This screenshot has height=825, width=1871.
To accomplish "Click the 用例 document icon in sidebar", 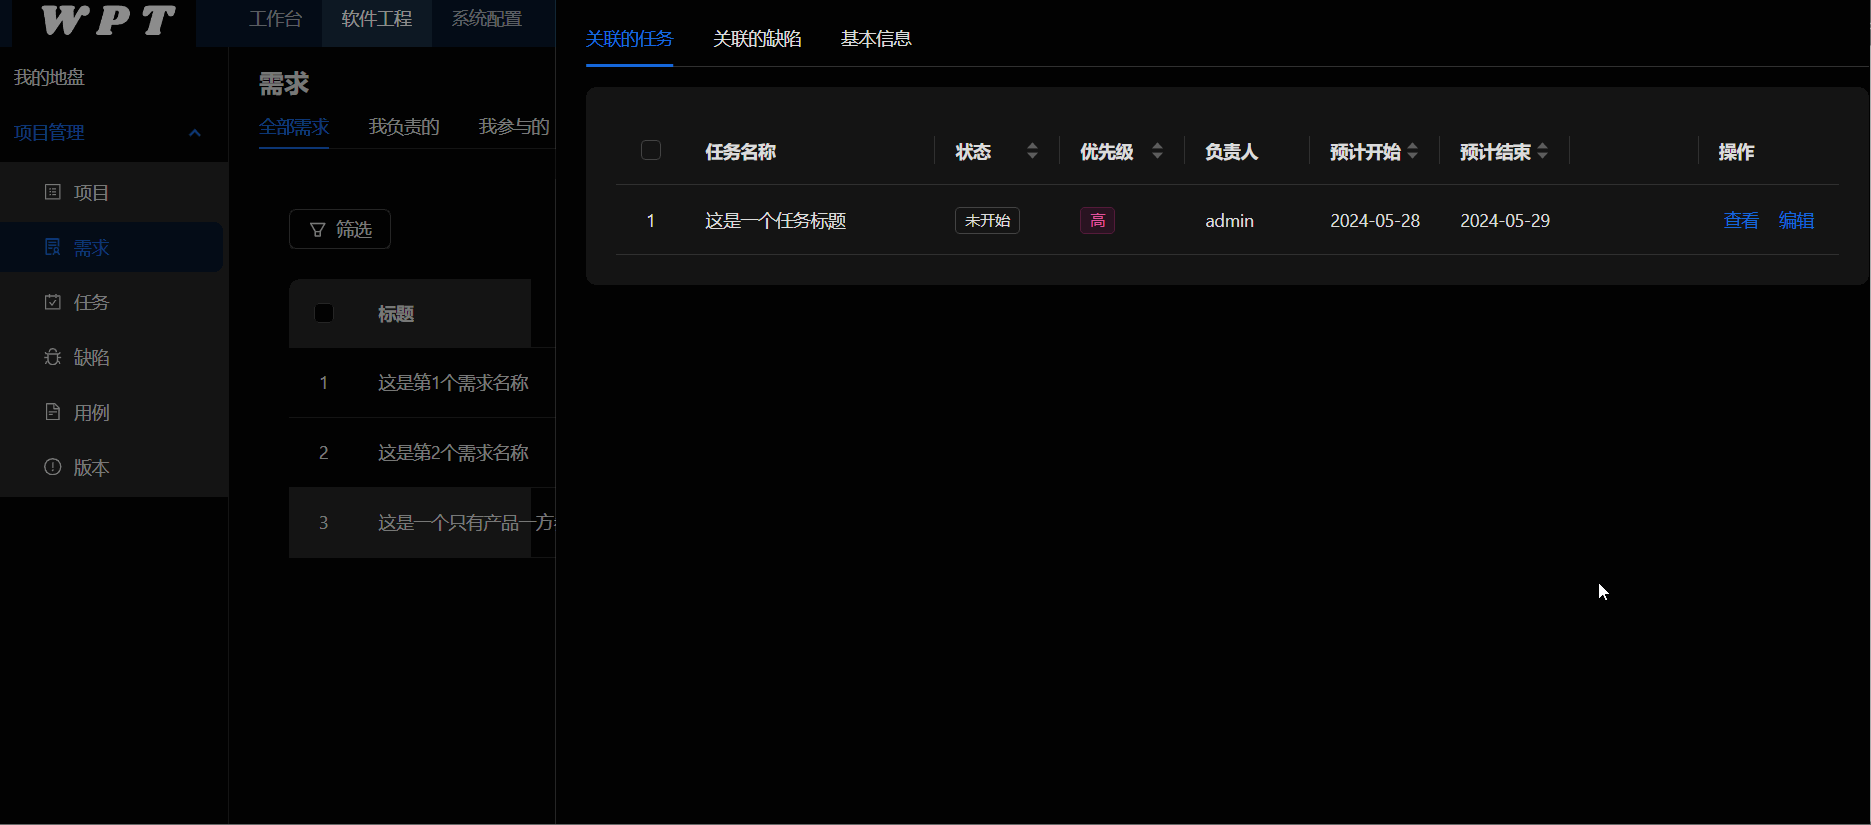I will 53,412.
